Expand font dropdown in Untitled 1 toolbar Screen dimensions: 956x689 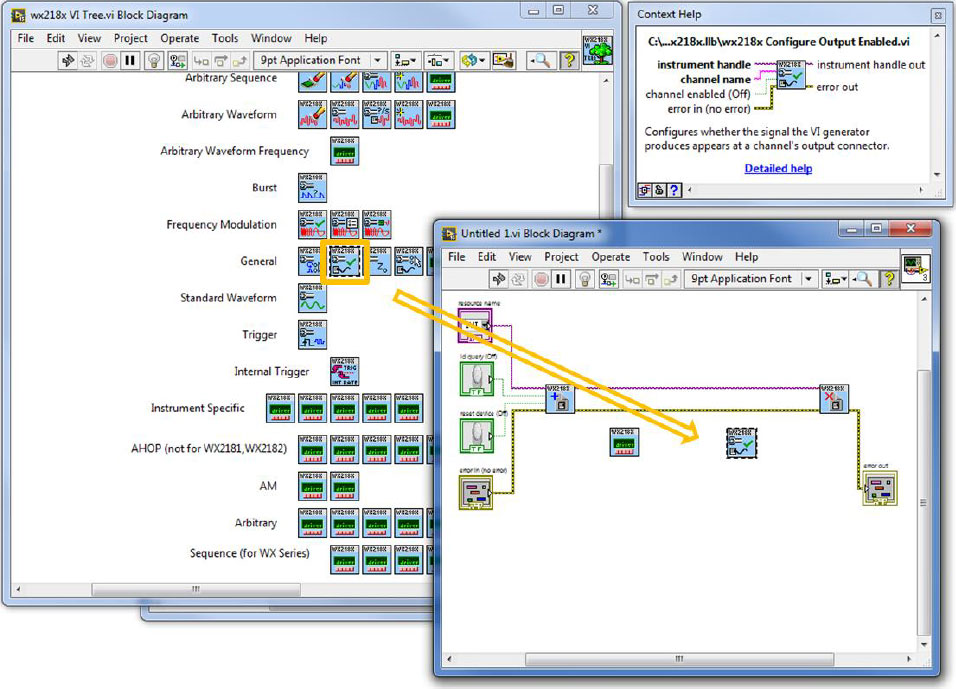808,279
